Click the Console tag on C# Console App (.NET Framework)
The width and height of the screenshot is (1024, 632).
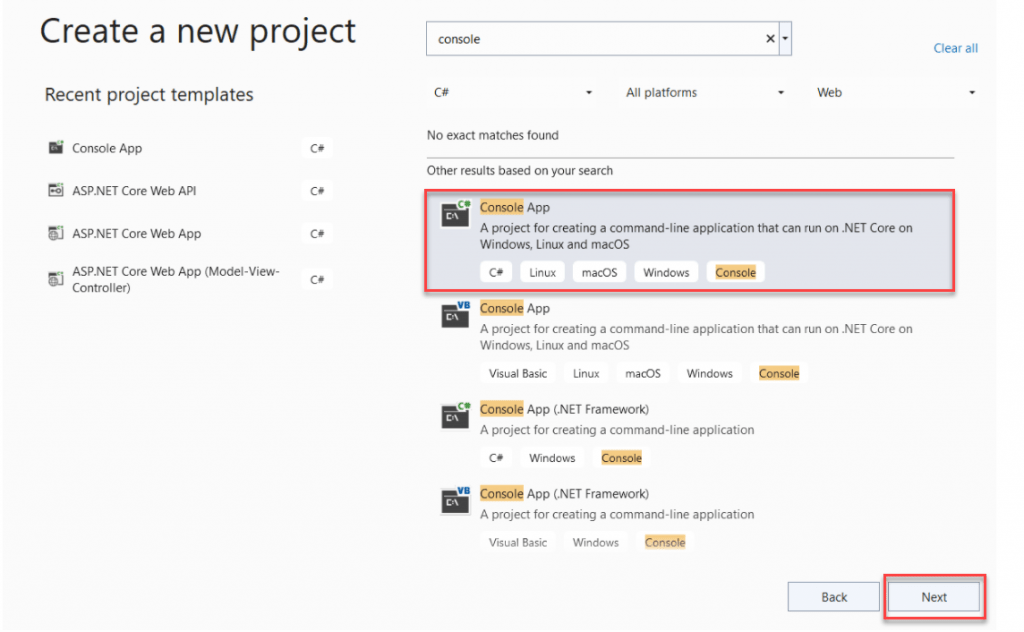[621, 458]
